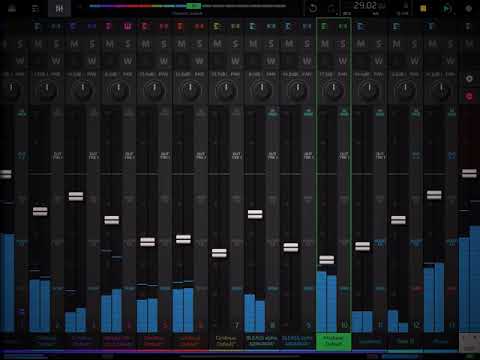This screenshot has height=360, width=480.
Task: Select track 7 name label at bottom
Action: (226, 341)
